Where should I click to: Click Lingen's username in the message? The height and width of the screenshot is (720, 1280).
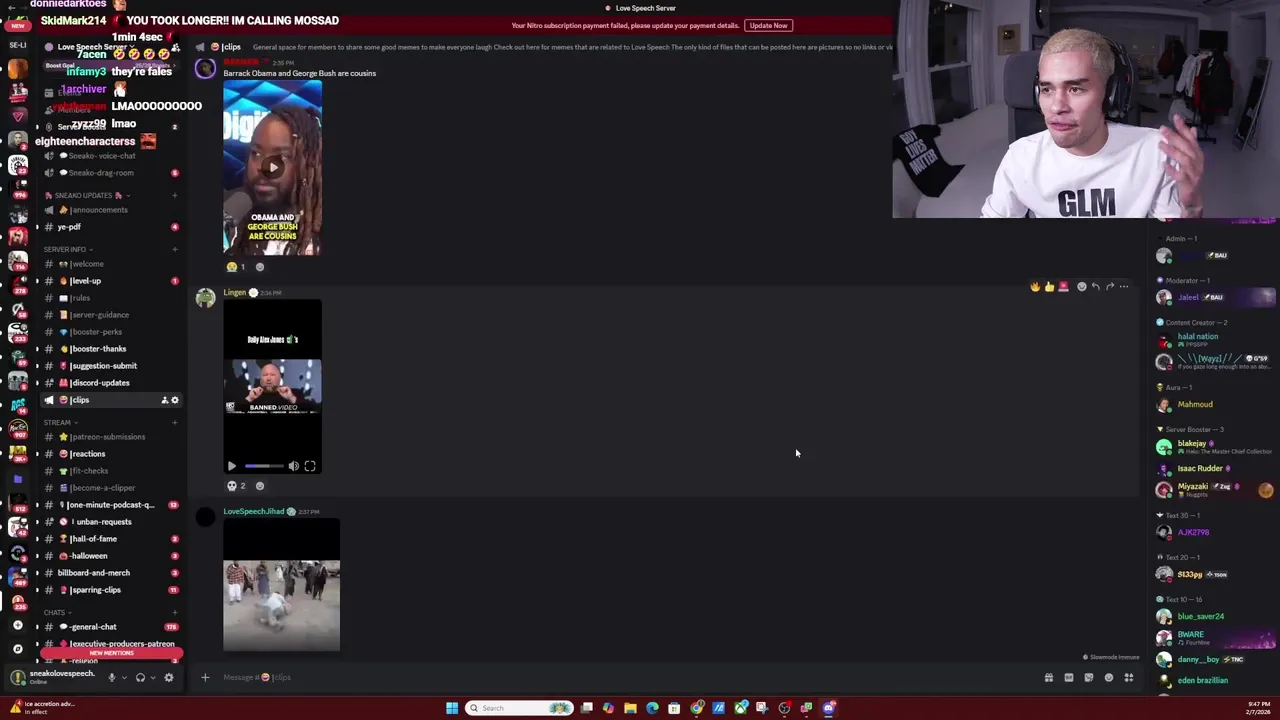coord(234,293)
